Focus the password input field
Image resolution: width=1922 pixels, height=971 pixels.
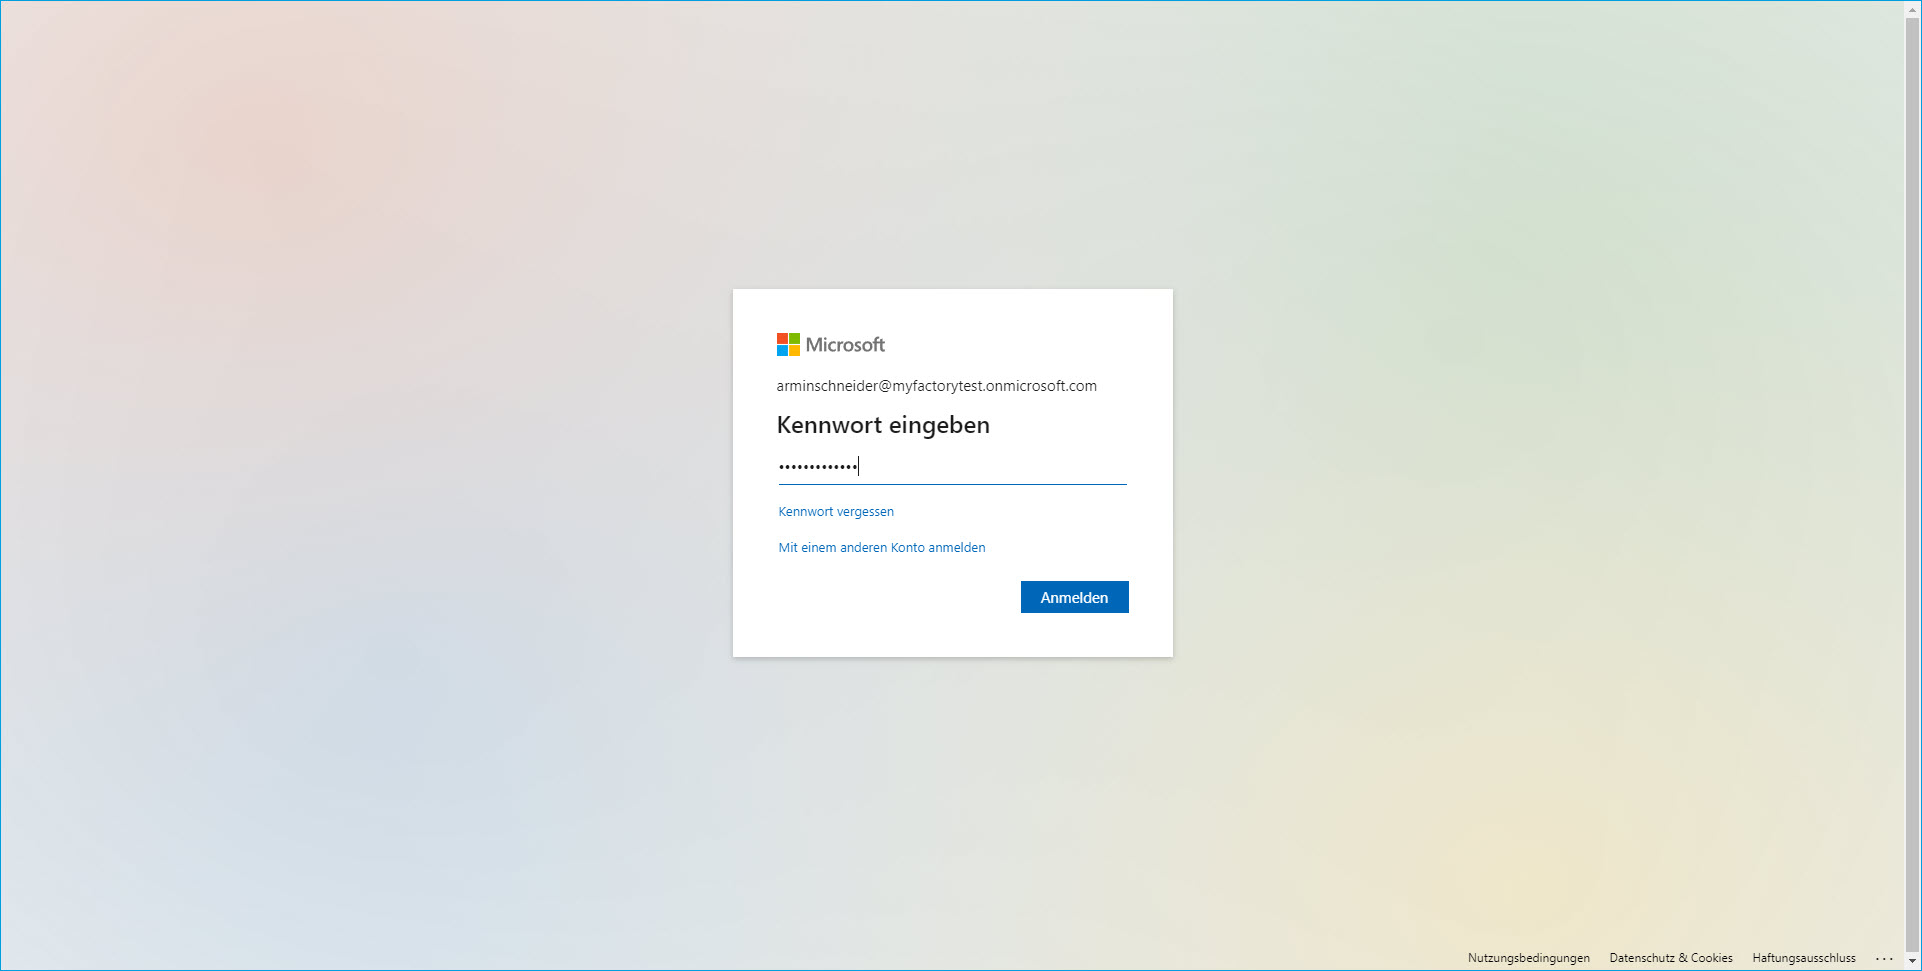click(952, 466)
